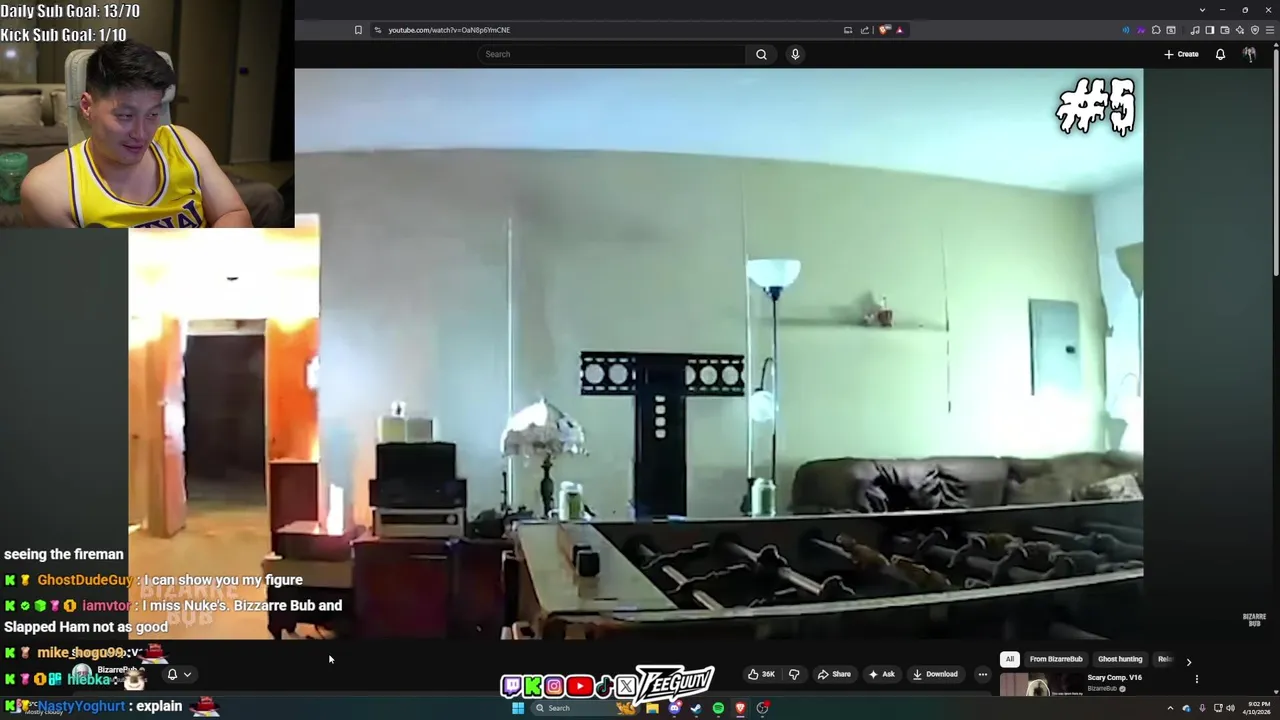Click the cast/screen icon in the address bar

pyautogui.click(x=847, y=30)
